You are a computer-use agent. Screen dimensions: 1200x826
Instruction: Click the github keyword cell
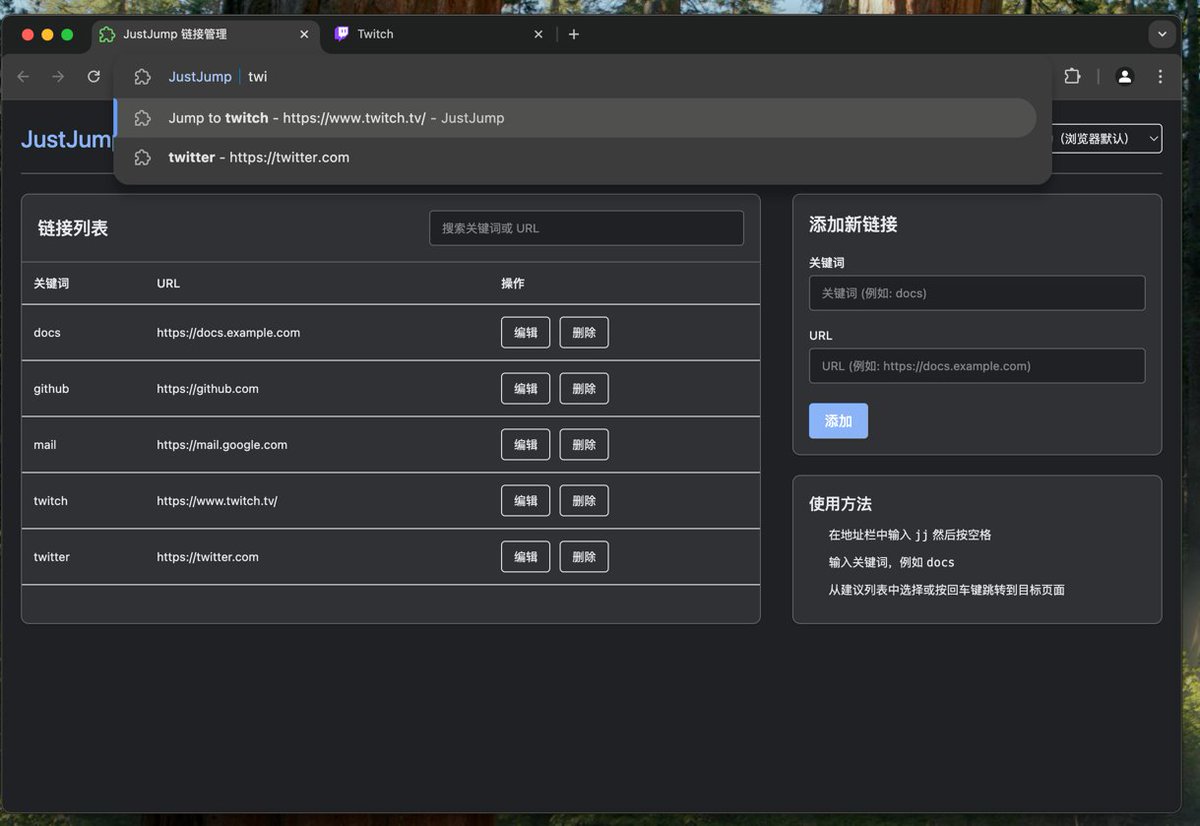(51, 389)
